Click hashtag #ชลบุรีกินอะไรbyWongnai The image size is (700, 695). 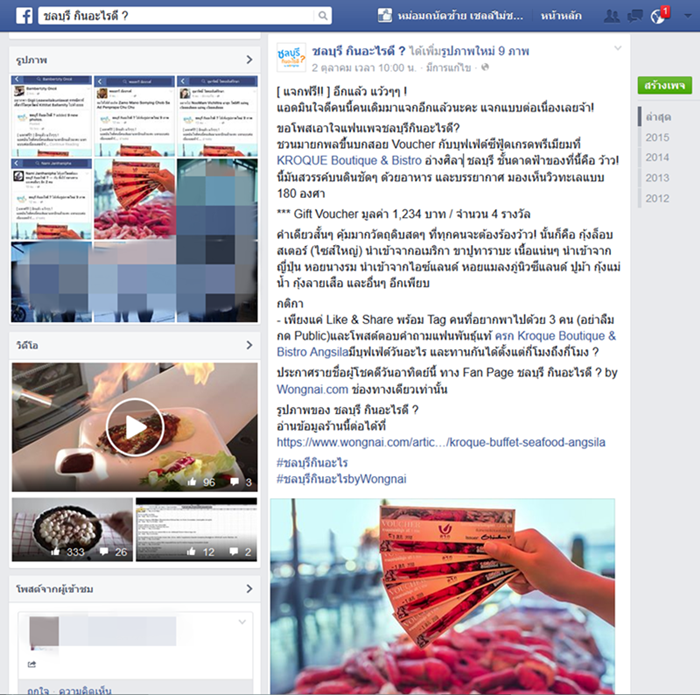pyautogui.click(x=342, y=479)
